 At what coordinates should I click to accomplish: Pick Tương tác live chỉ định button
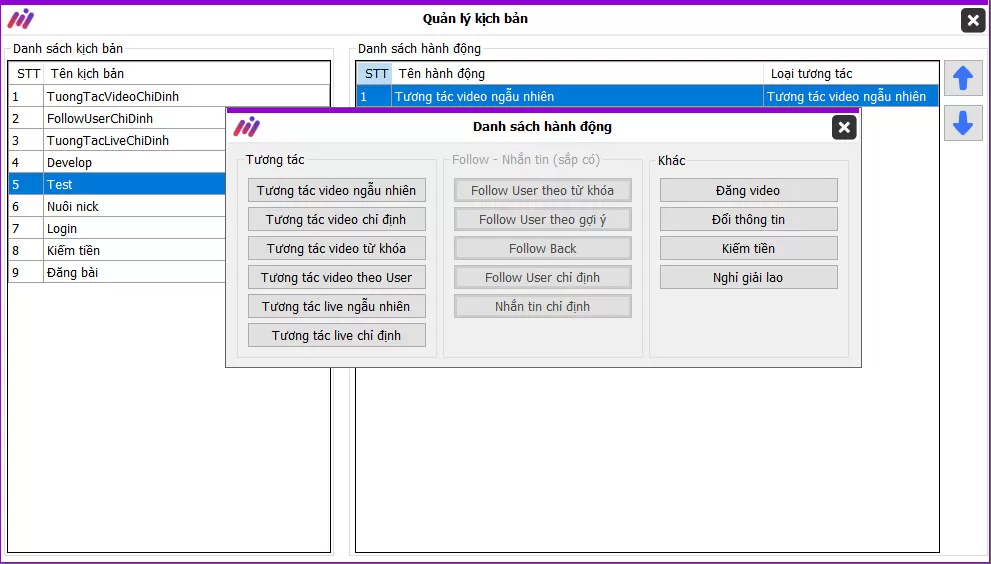337,335
